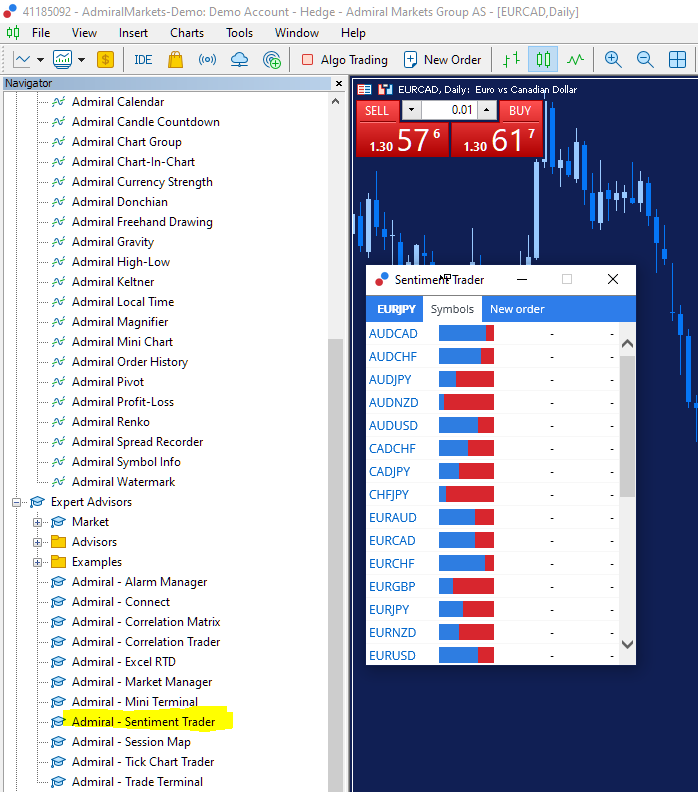Image resolution: width=698 pixels, height=792 pixels.
Task: Click the SELL button on chart
Action: click(x=377, y=111)
